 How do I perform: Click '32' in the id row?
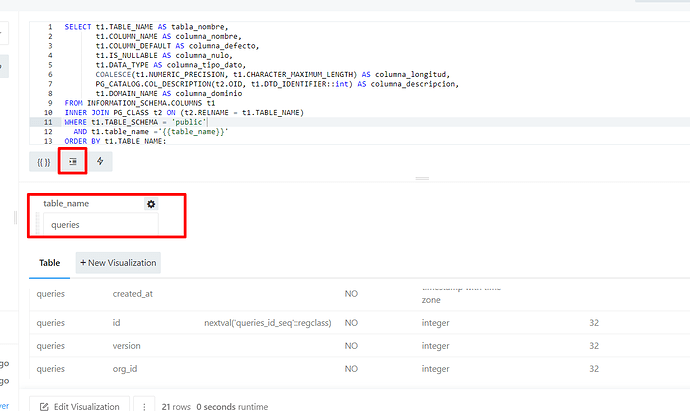coord(594,323)
